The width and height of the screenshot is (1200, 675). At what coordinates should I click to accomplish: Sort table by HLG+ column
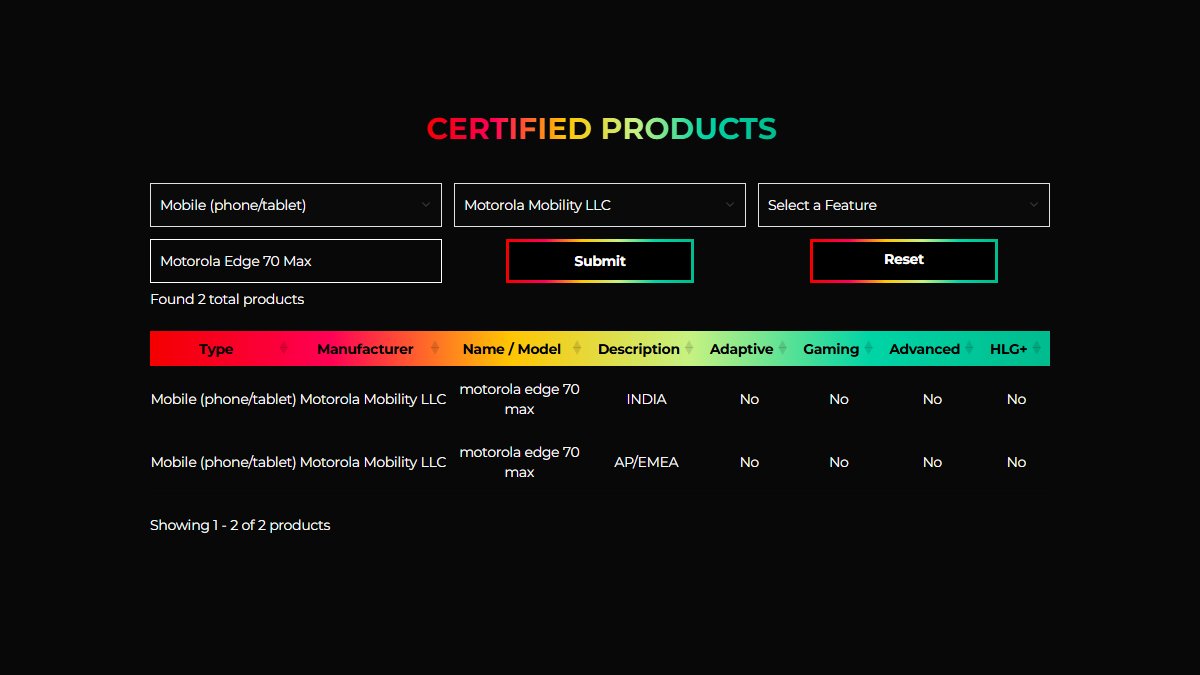1009,349
